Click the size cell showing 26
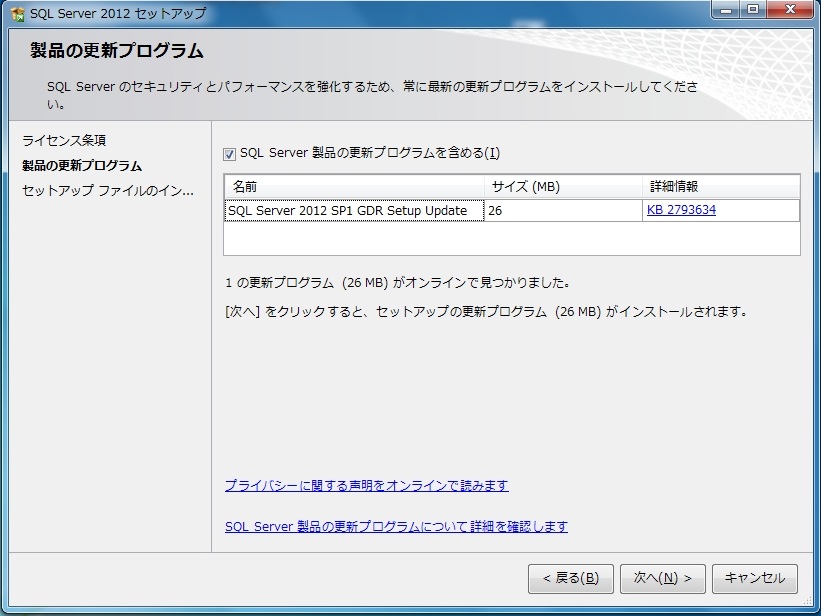 563,211
